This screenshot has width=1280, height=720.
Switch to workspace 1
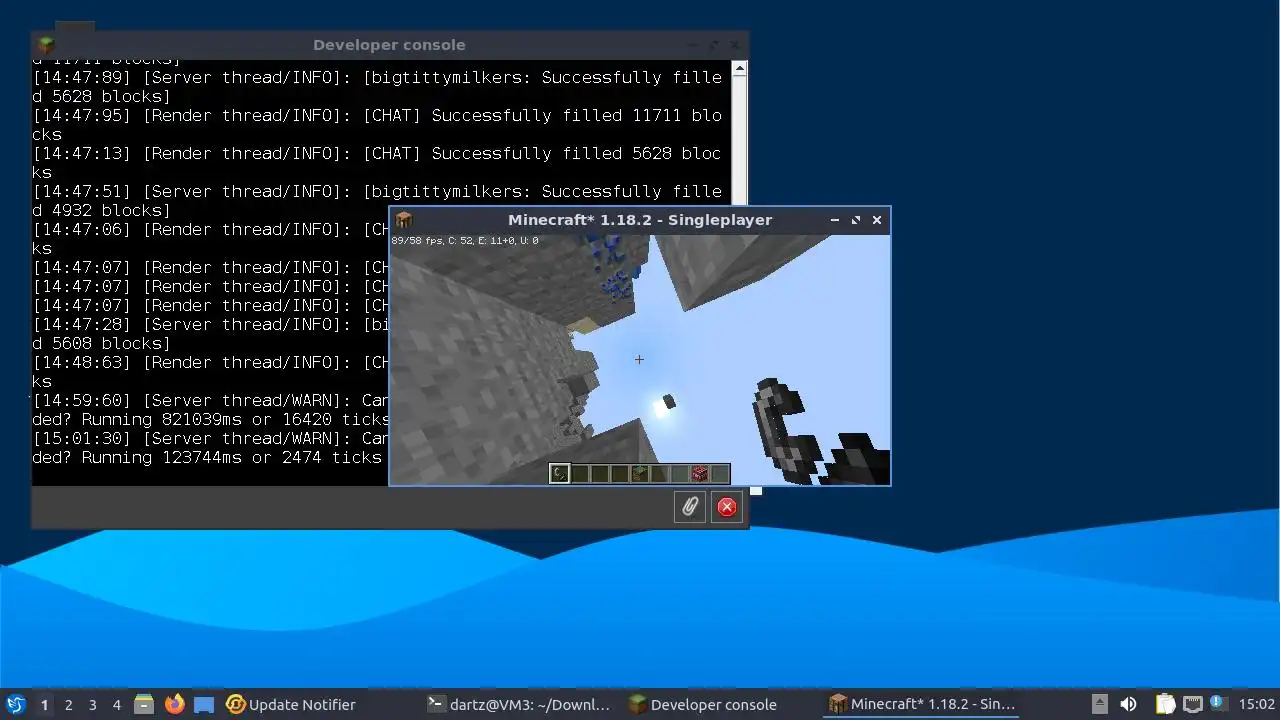[44, 704]
